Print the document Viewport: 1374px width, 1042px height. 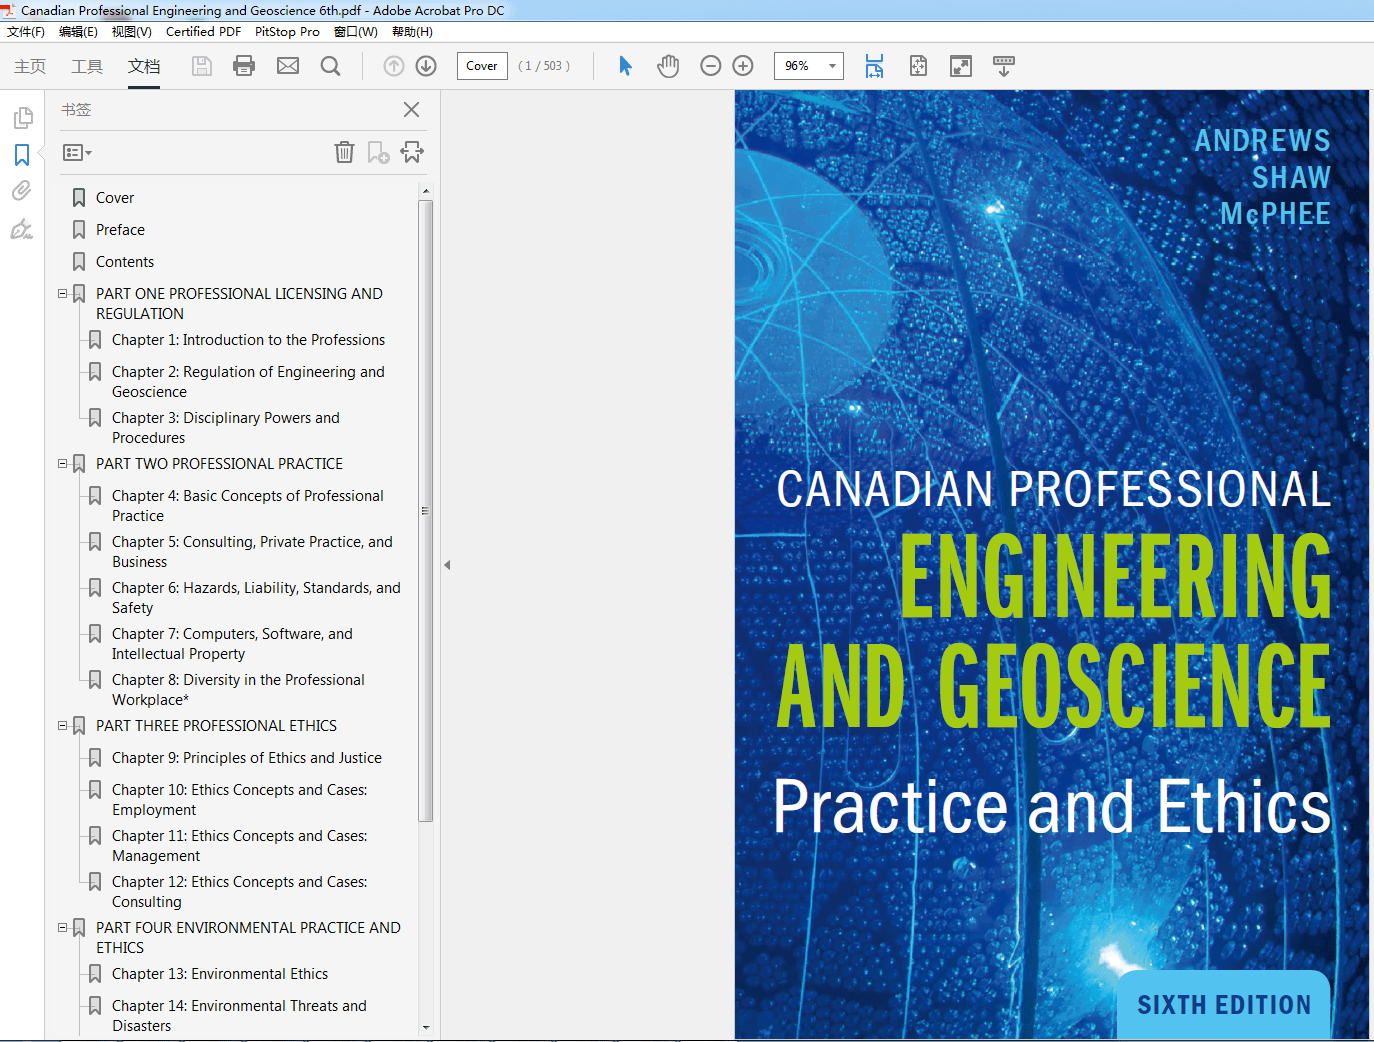point(244,65)
